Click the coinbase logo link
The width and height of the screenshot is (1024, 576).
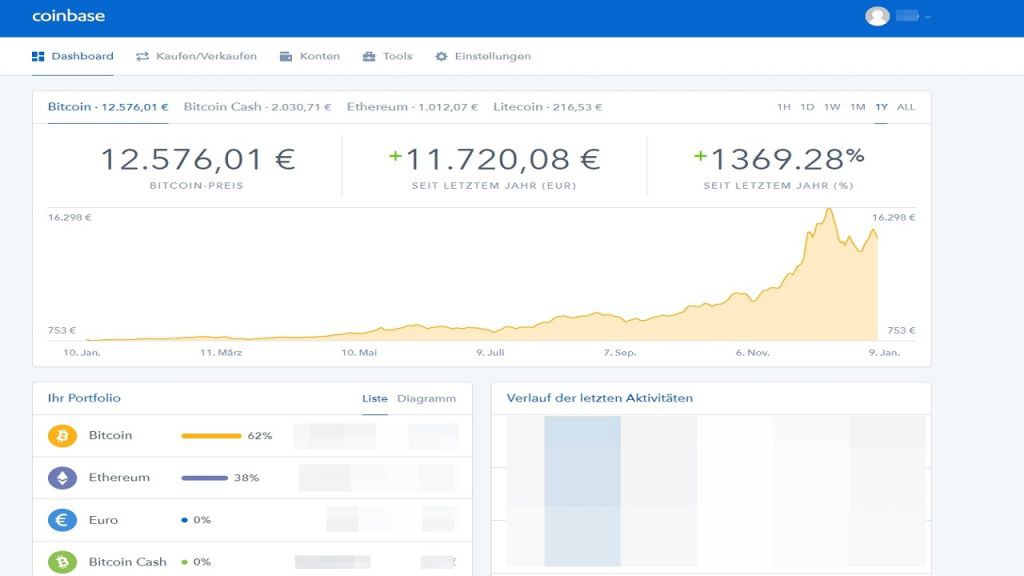pyautogui.click(x=68, y=16)
